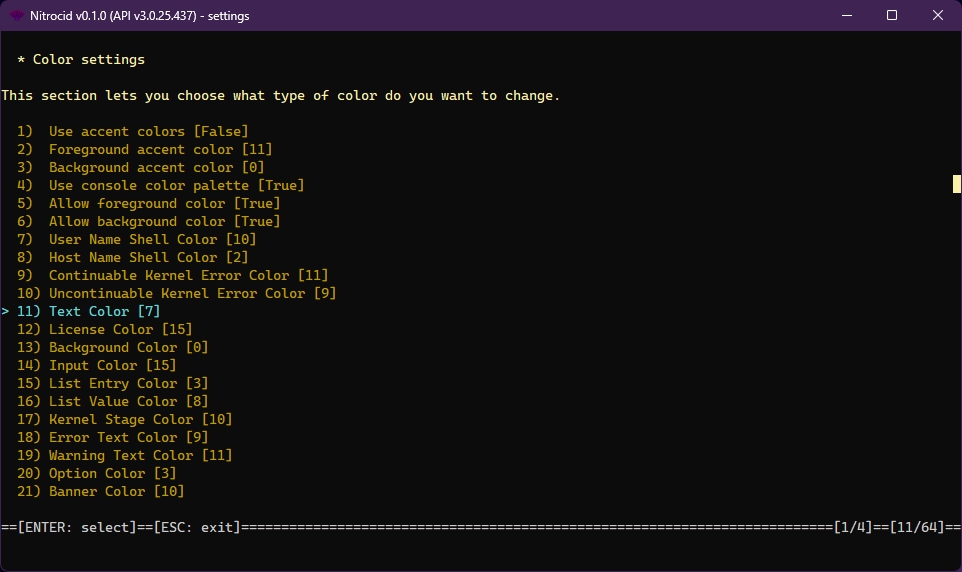962x572 pixels.
Task: Select the Banner Color option
Action: [116, 491]
